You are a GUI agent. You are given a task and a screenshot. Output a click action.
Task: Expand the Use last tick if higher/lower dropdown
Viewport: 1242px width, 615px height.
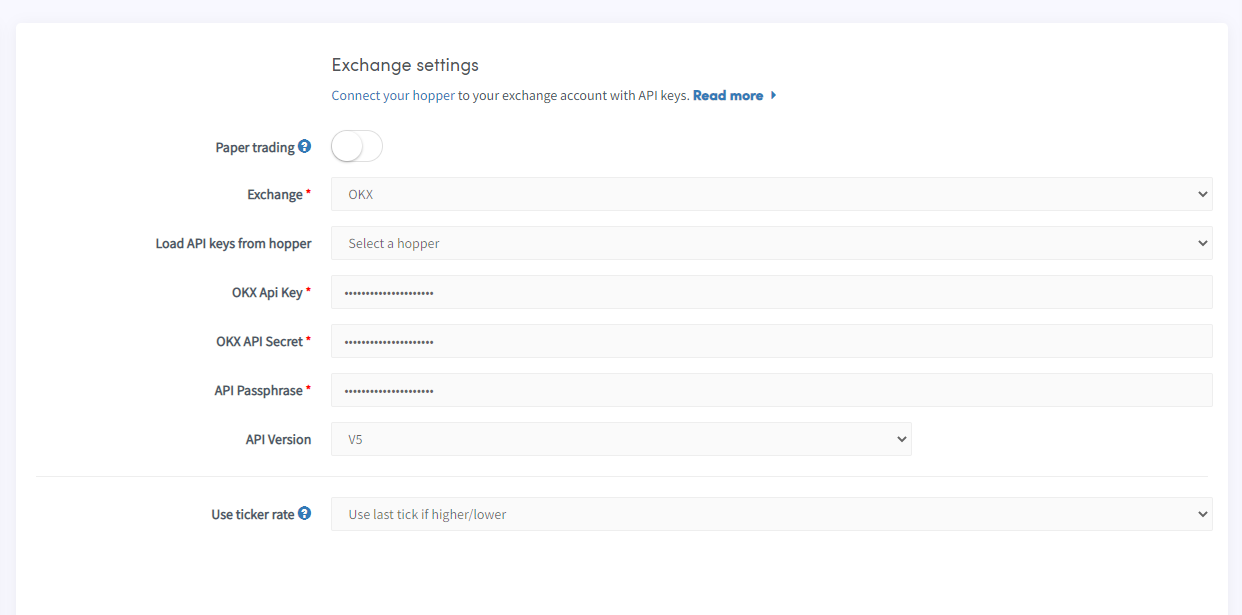point(771,514)
